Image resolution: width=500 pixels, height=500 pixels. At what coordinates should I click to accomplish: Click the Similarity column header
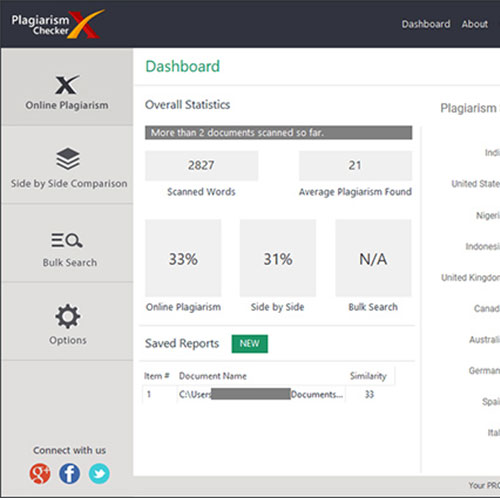368,376
